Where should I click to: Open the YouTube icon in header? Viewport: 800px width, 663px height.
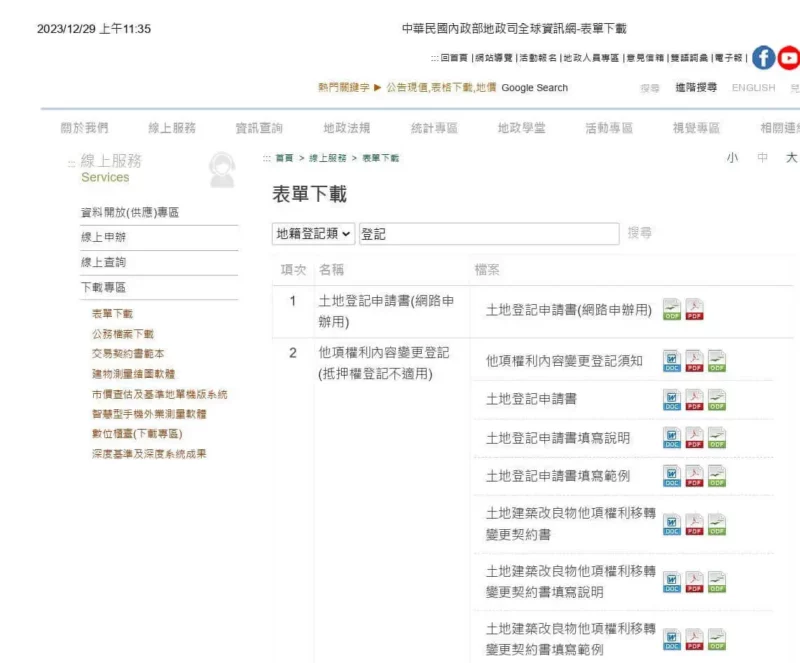click(x=789, y=57)
